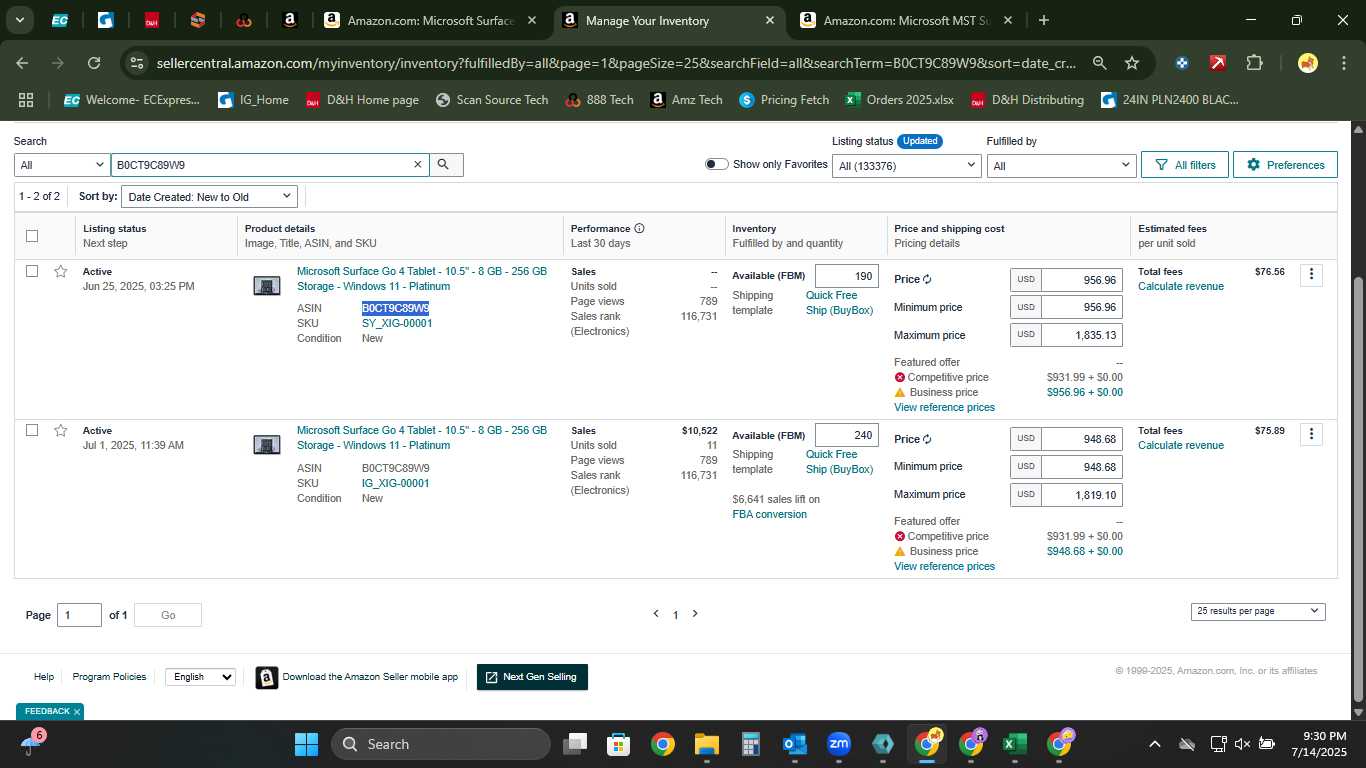The image size is (1366, 768).
Task: Open the three-dot menu for SY_XIG-00001 row
Action: 1311,274
